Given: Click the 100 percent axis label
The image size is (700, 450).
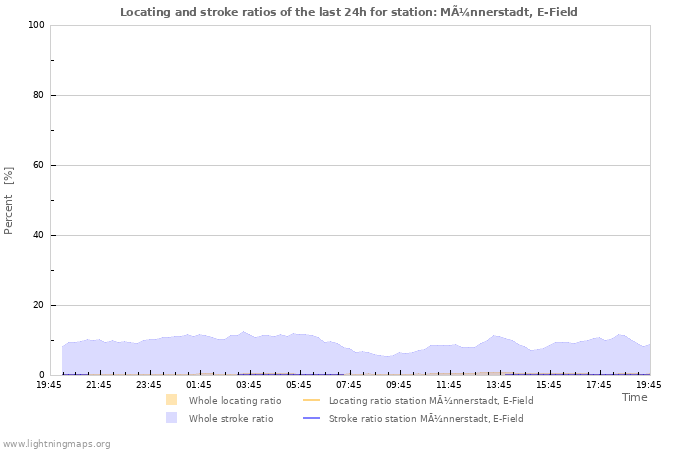Looking at the screenshot, I should [x=37, y=25].
